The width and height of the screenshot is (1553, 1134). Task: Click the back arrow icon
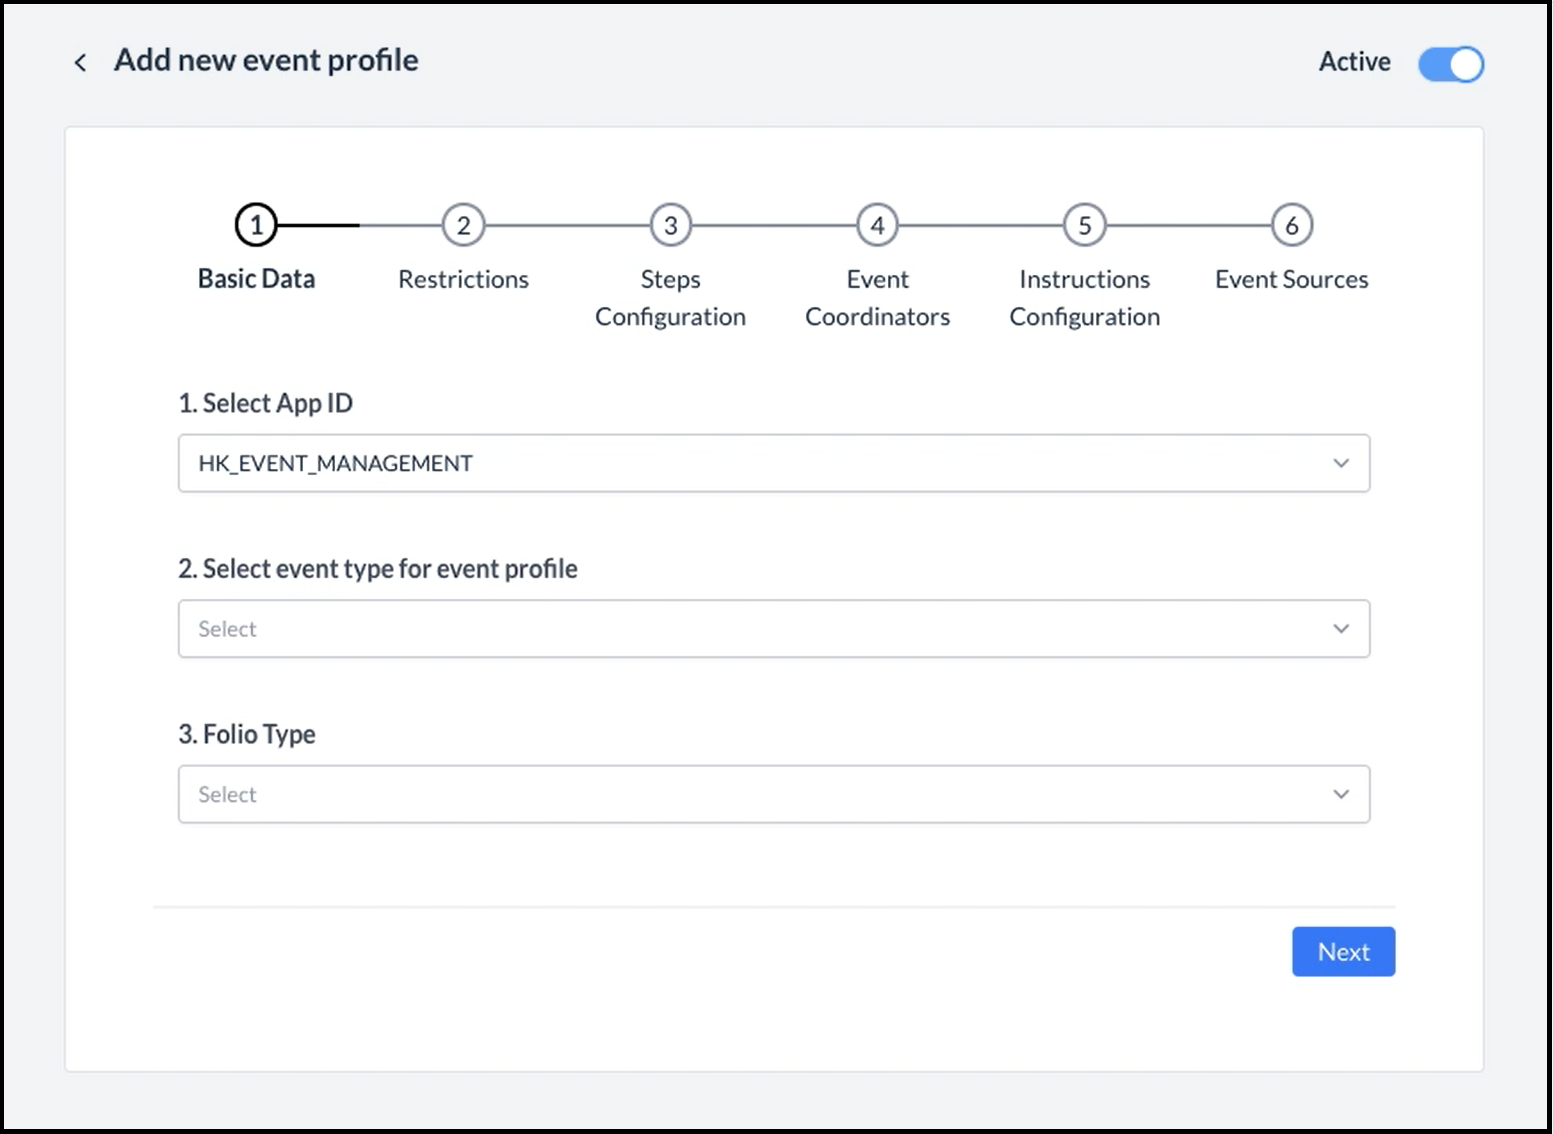click(80, 63)
